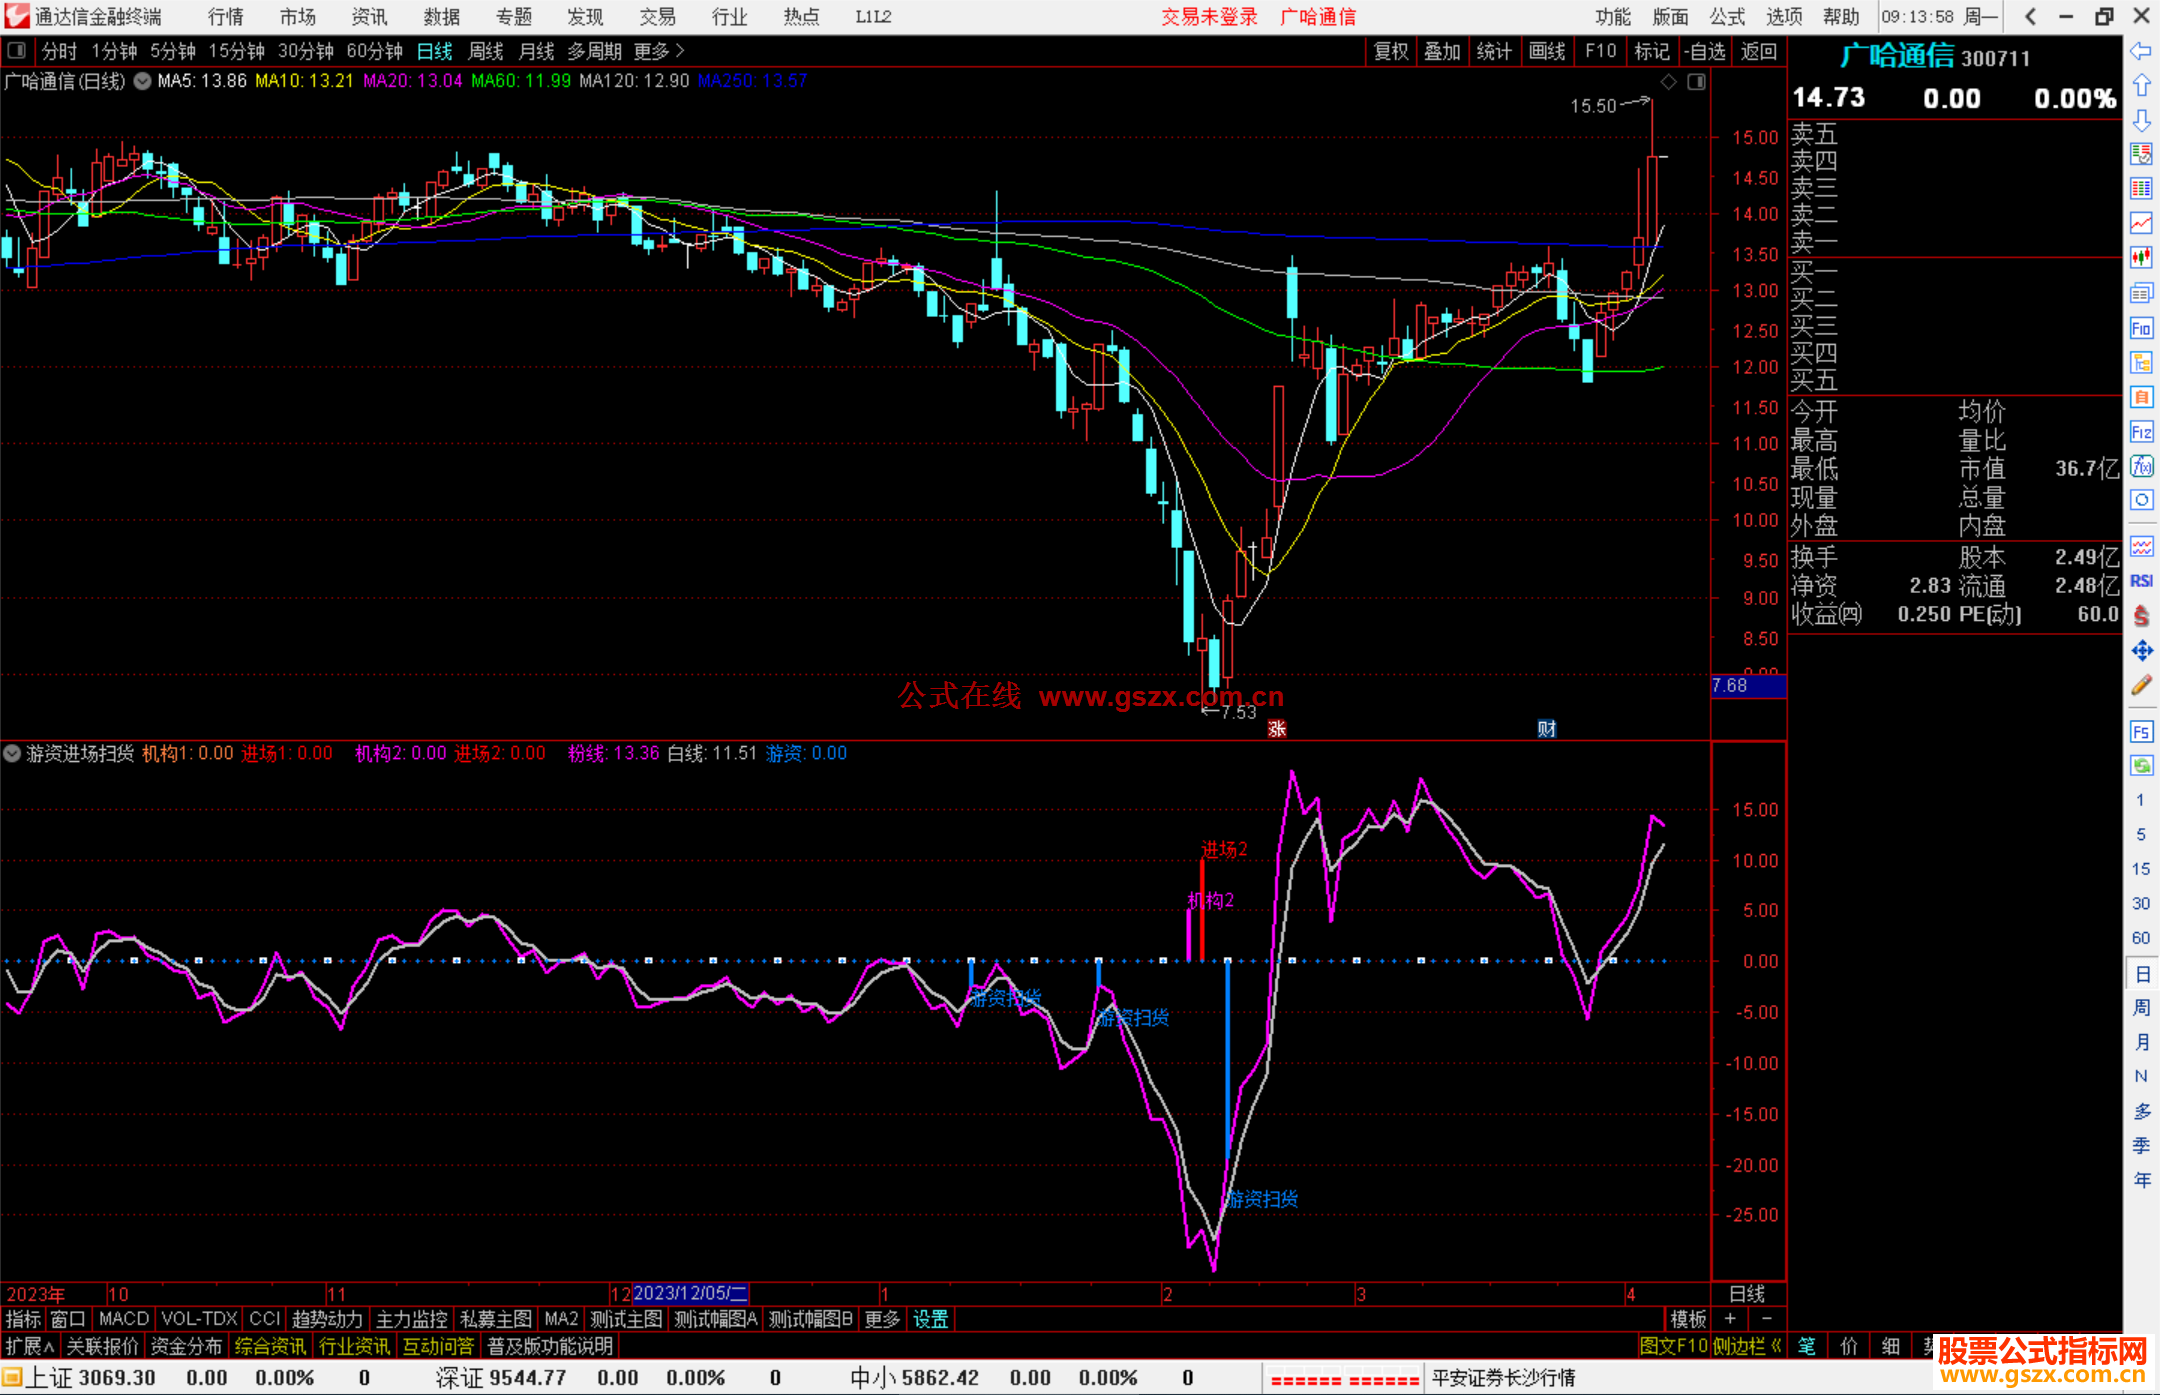Image resolution: width=2160 pixels, height=1395 pixels.
Task: Select the pencil drawing tool icon
Action: (x=2141, y=685)
